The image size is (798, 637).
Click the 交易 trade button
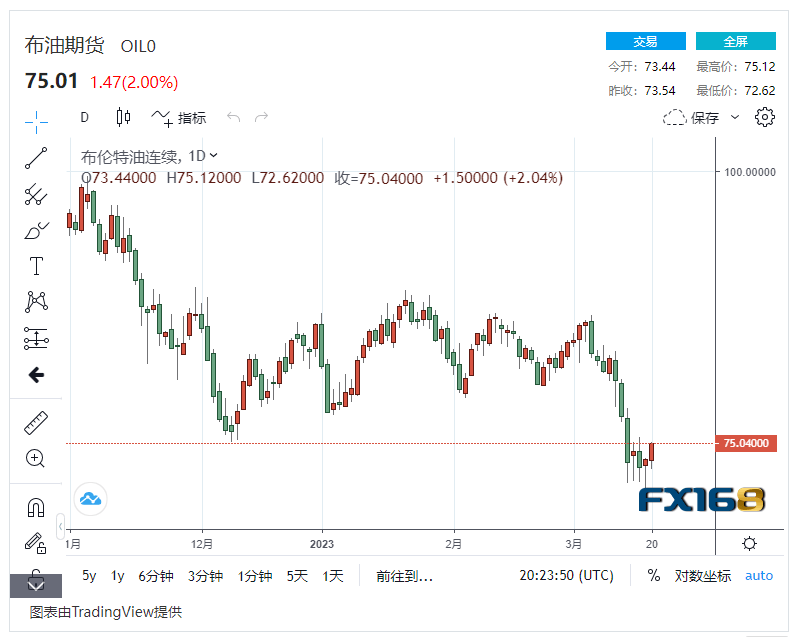coord(646,41)
